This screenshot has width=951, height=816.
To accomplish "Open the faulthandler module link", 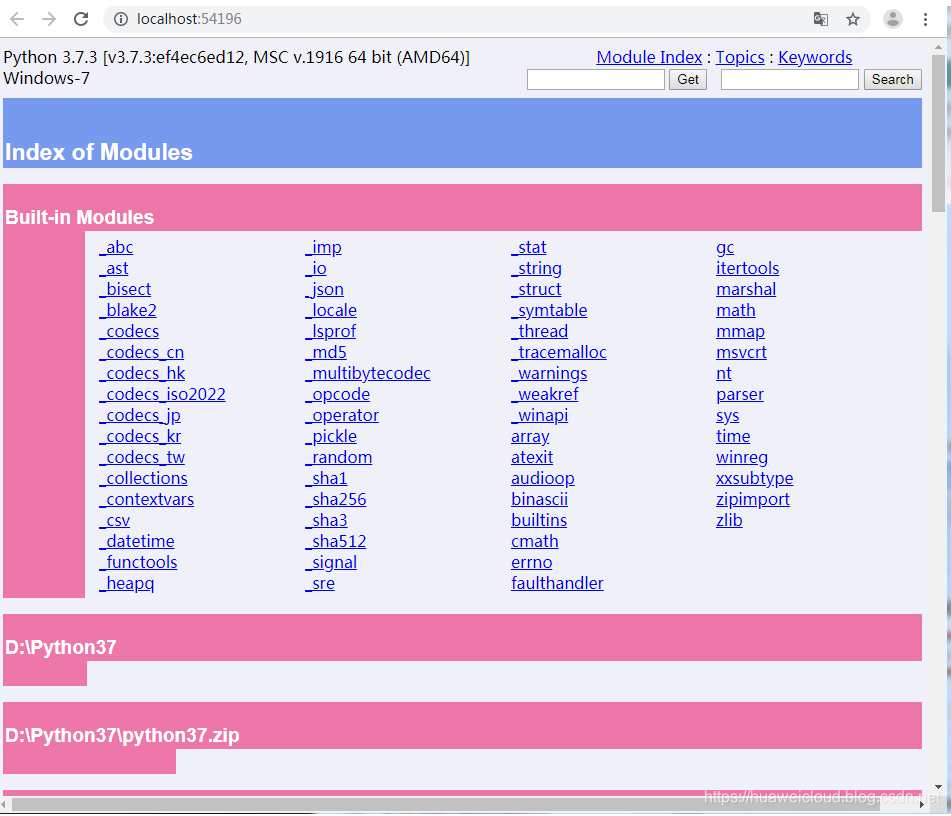I will (x=557, y=584).
